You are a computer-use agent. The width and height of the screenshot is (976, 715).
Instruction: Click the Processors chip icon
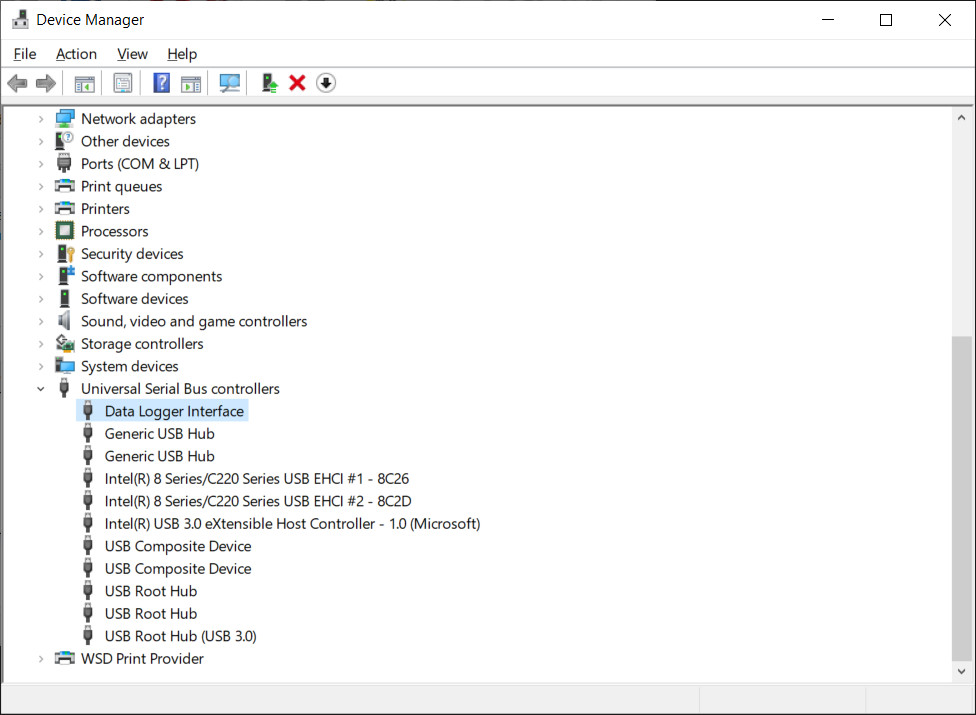[x=65, y=231]
